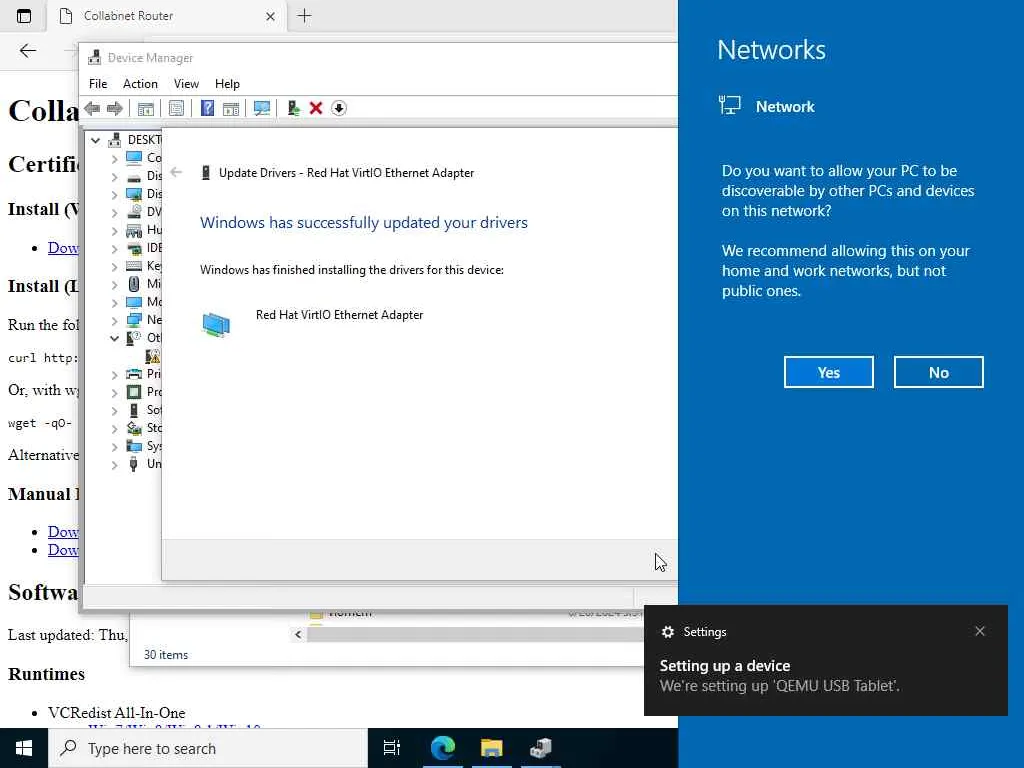Click the blue Help toolbar icon
The width and height of the screenshot is (1024, 768).
click(207, 108)
